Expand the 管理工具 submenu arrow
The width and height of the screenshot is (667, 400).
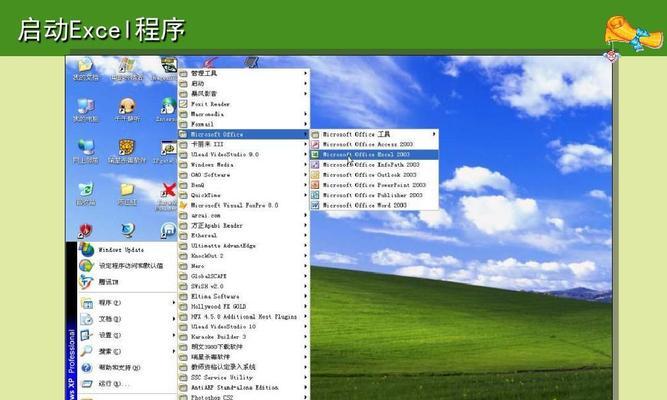click(305, 73)
